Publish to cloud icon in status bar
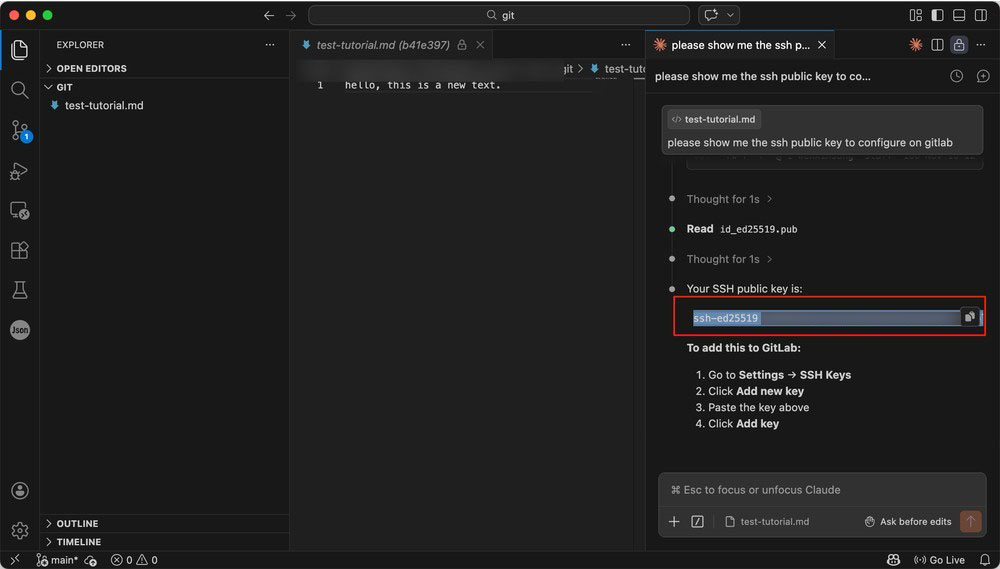This screenshot has height=569, width=1000. 91,560
